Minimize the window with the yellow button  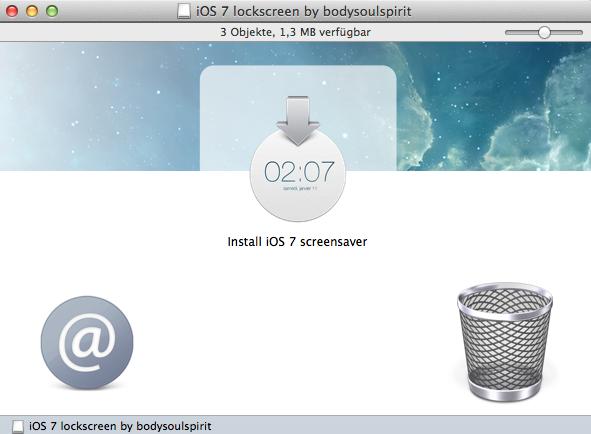click(32, 11)
